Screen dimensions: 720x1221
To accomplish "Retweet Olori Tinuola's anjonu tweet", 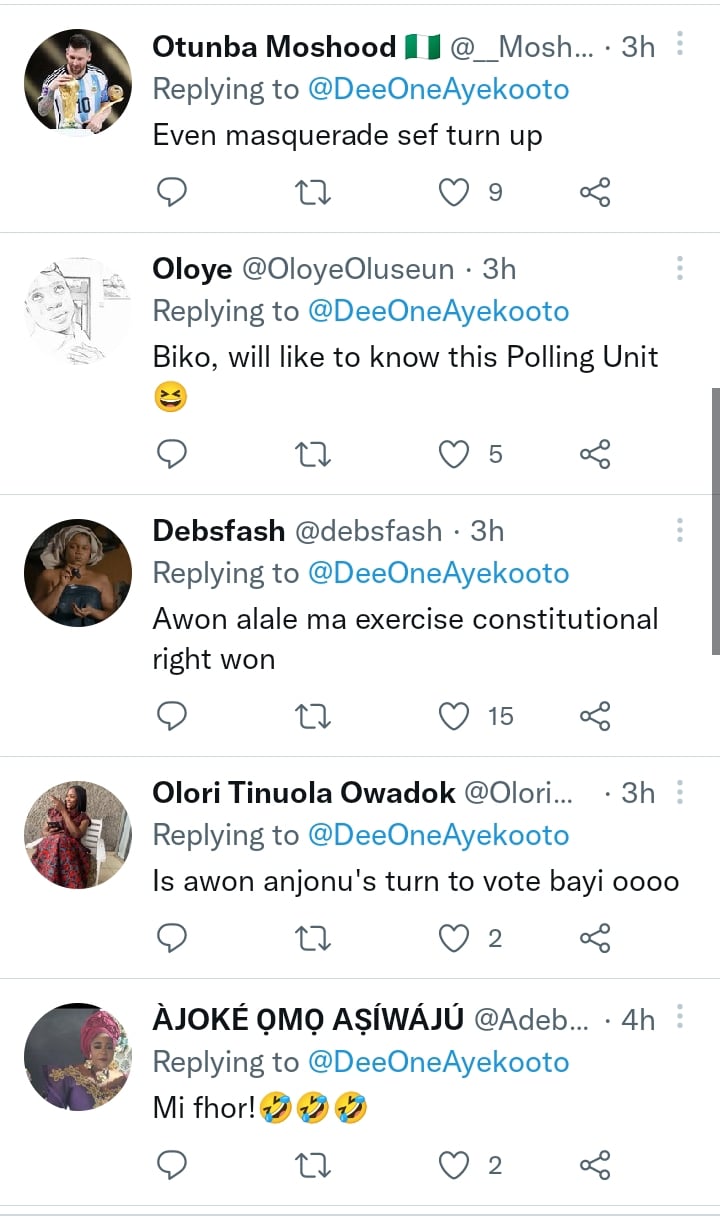I will pos(315,938).
